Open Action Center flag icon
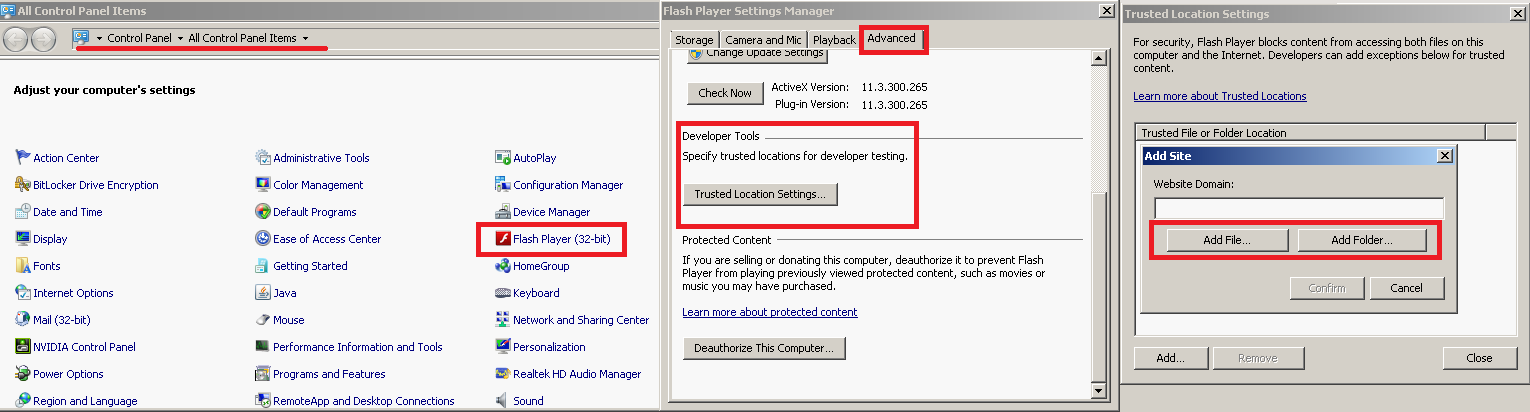 pos(24,158)
